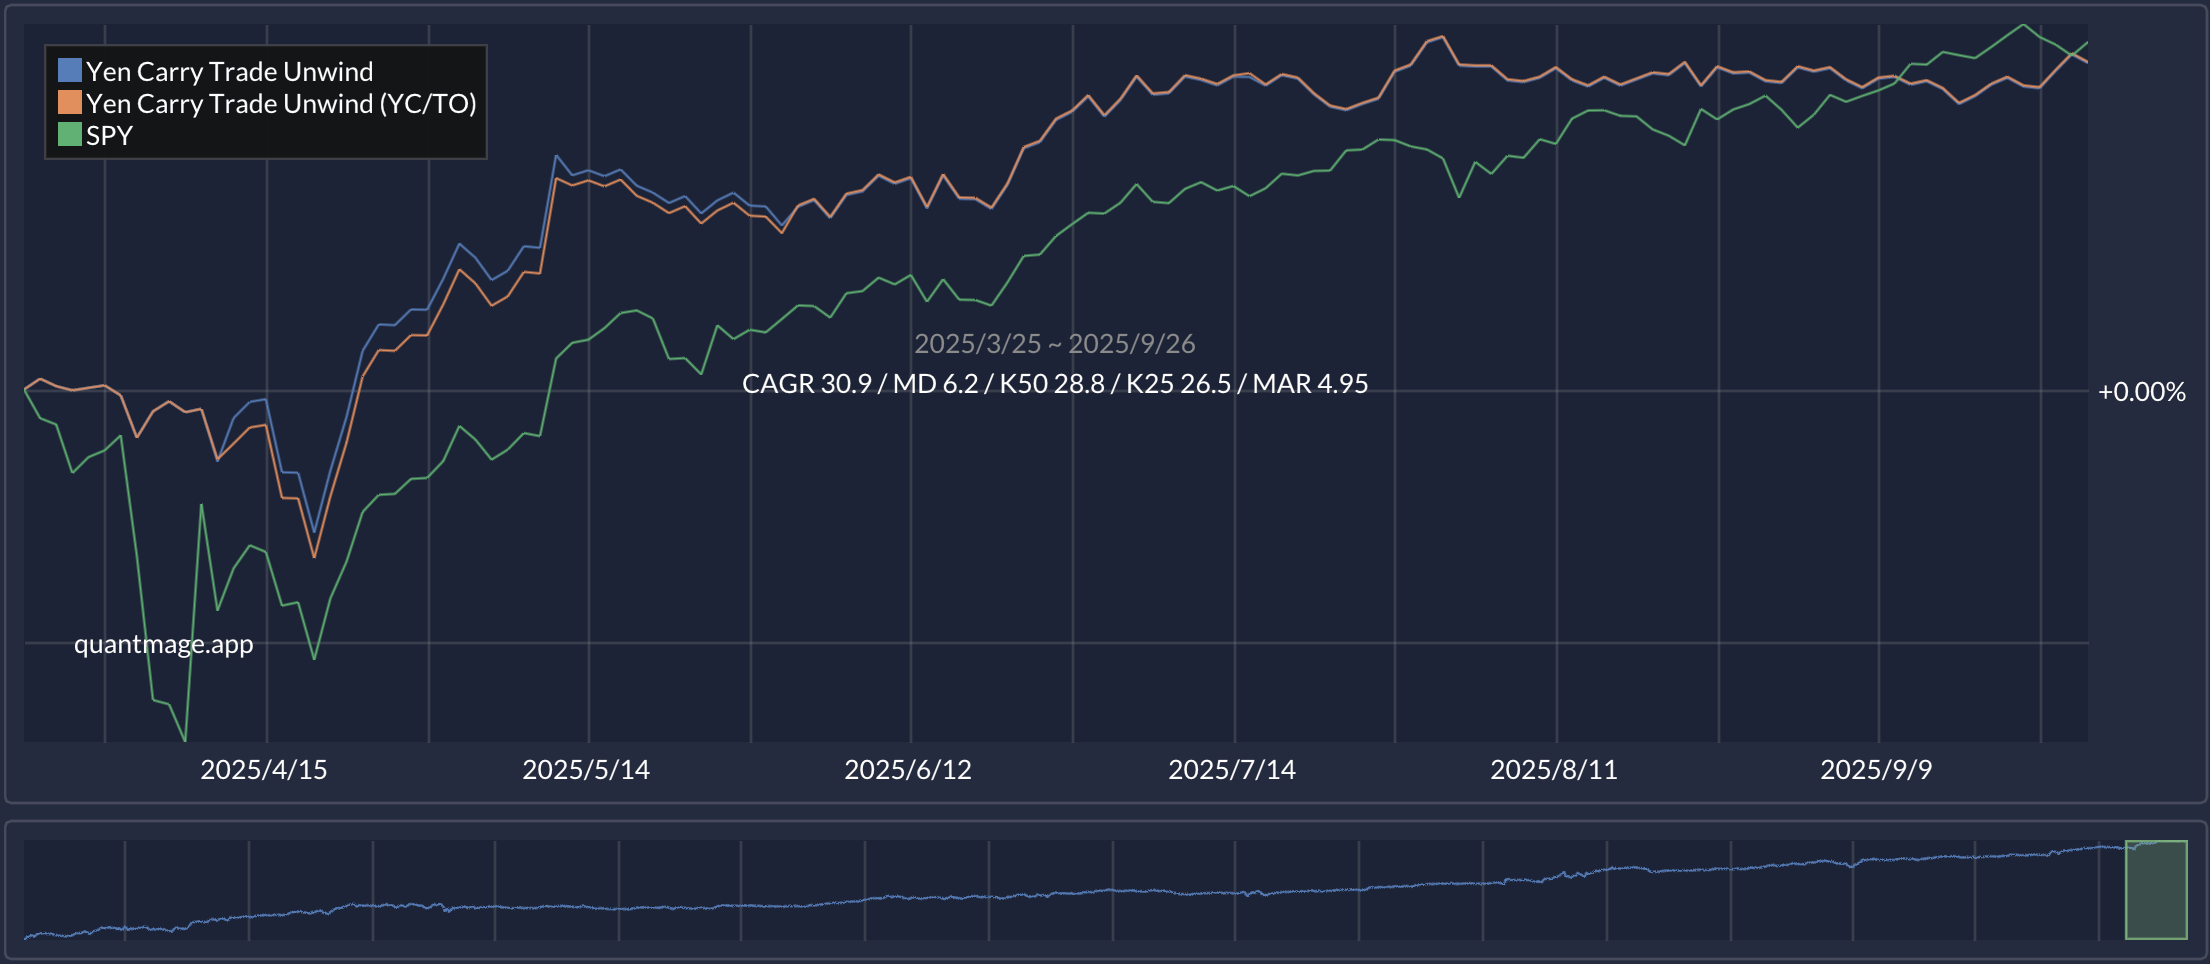Click the 2025/4/15 date axis label

(x=264, y=769)
